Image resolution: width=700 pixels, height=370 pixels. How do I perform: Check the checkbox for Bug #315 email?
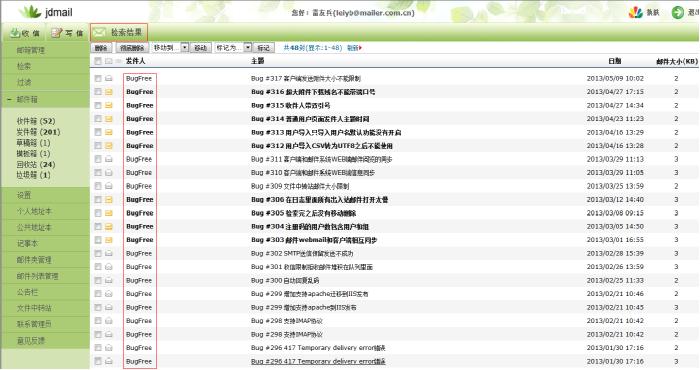click(98, 105)
